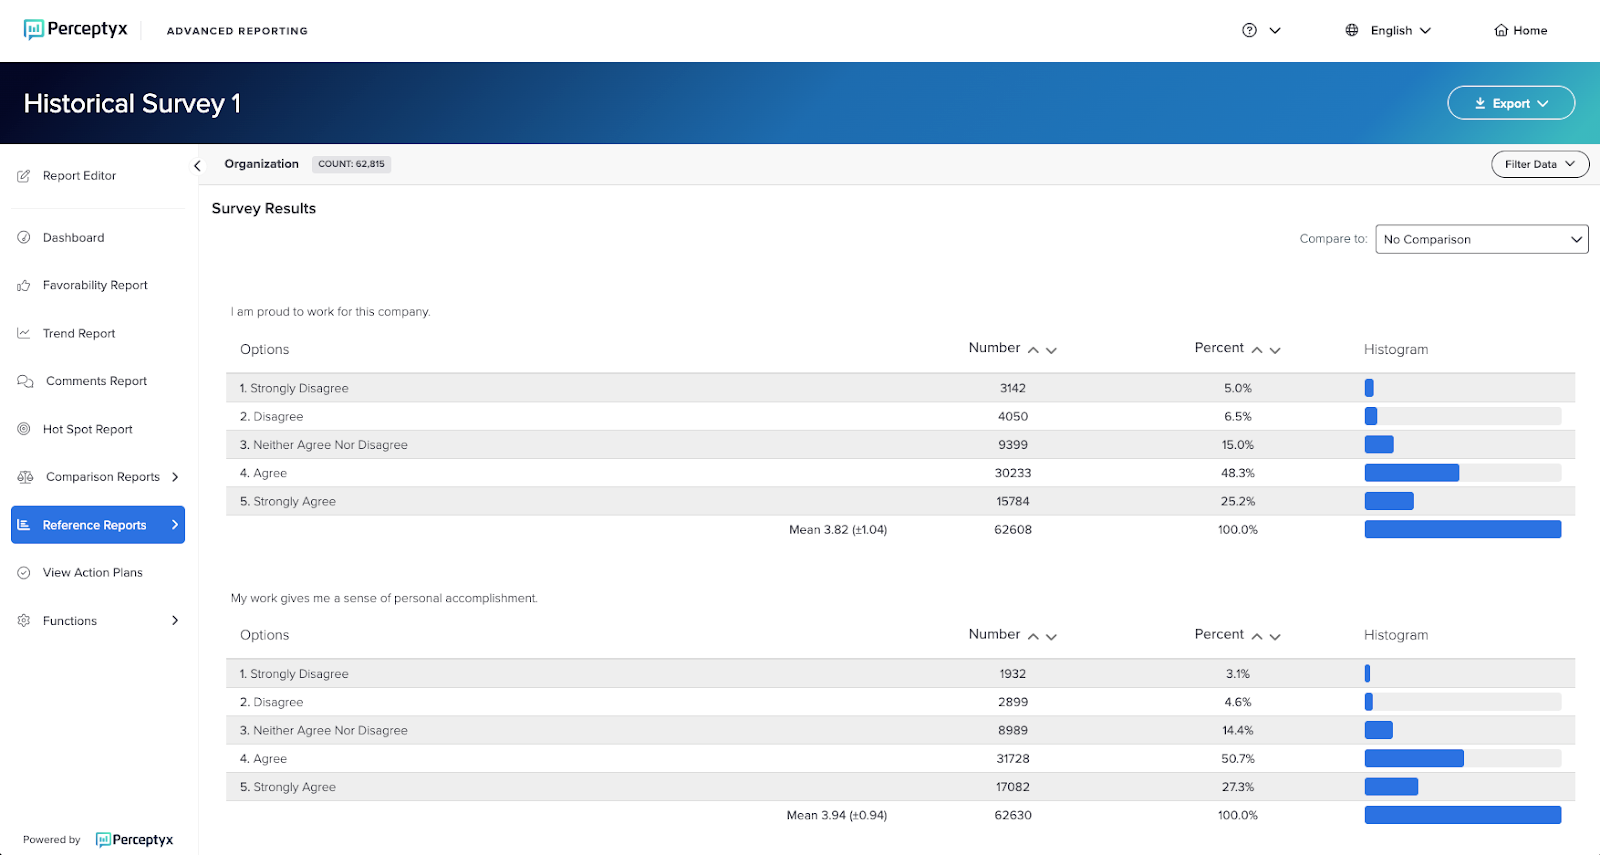Click the Agree 48.3% histogram bar
The width and height of the screenshot is (1600, 855).
pos(1412,473)
